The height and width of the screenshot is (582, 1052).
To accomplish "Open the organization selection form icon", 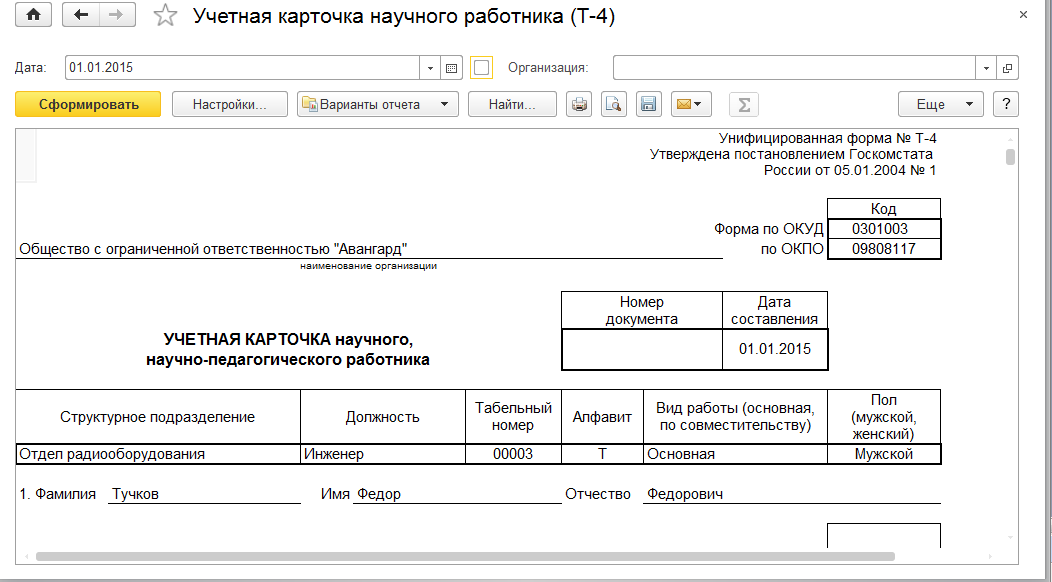I will tap(1007, 68).
